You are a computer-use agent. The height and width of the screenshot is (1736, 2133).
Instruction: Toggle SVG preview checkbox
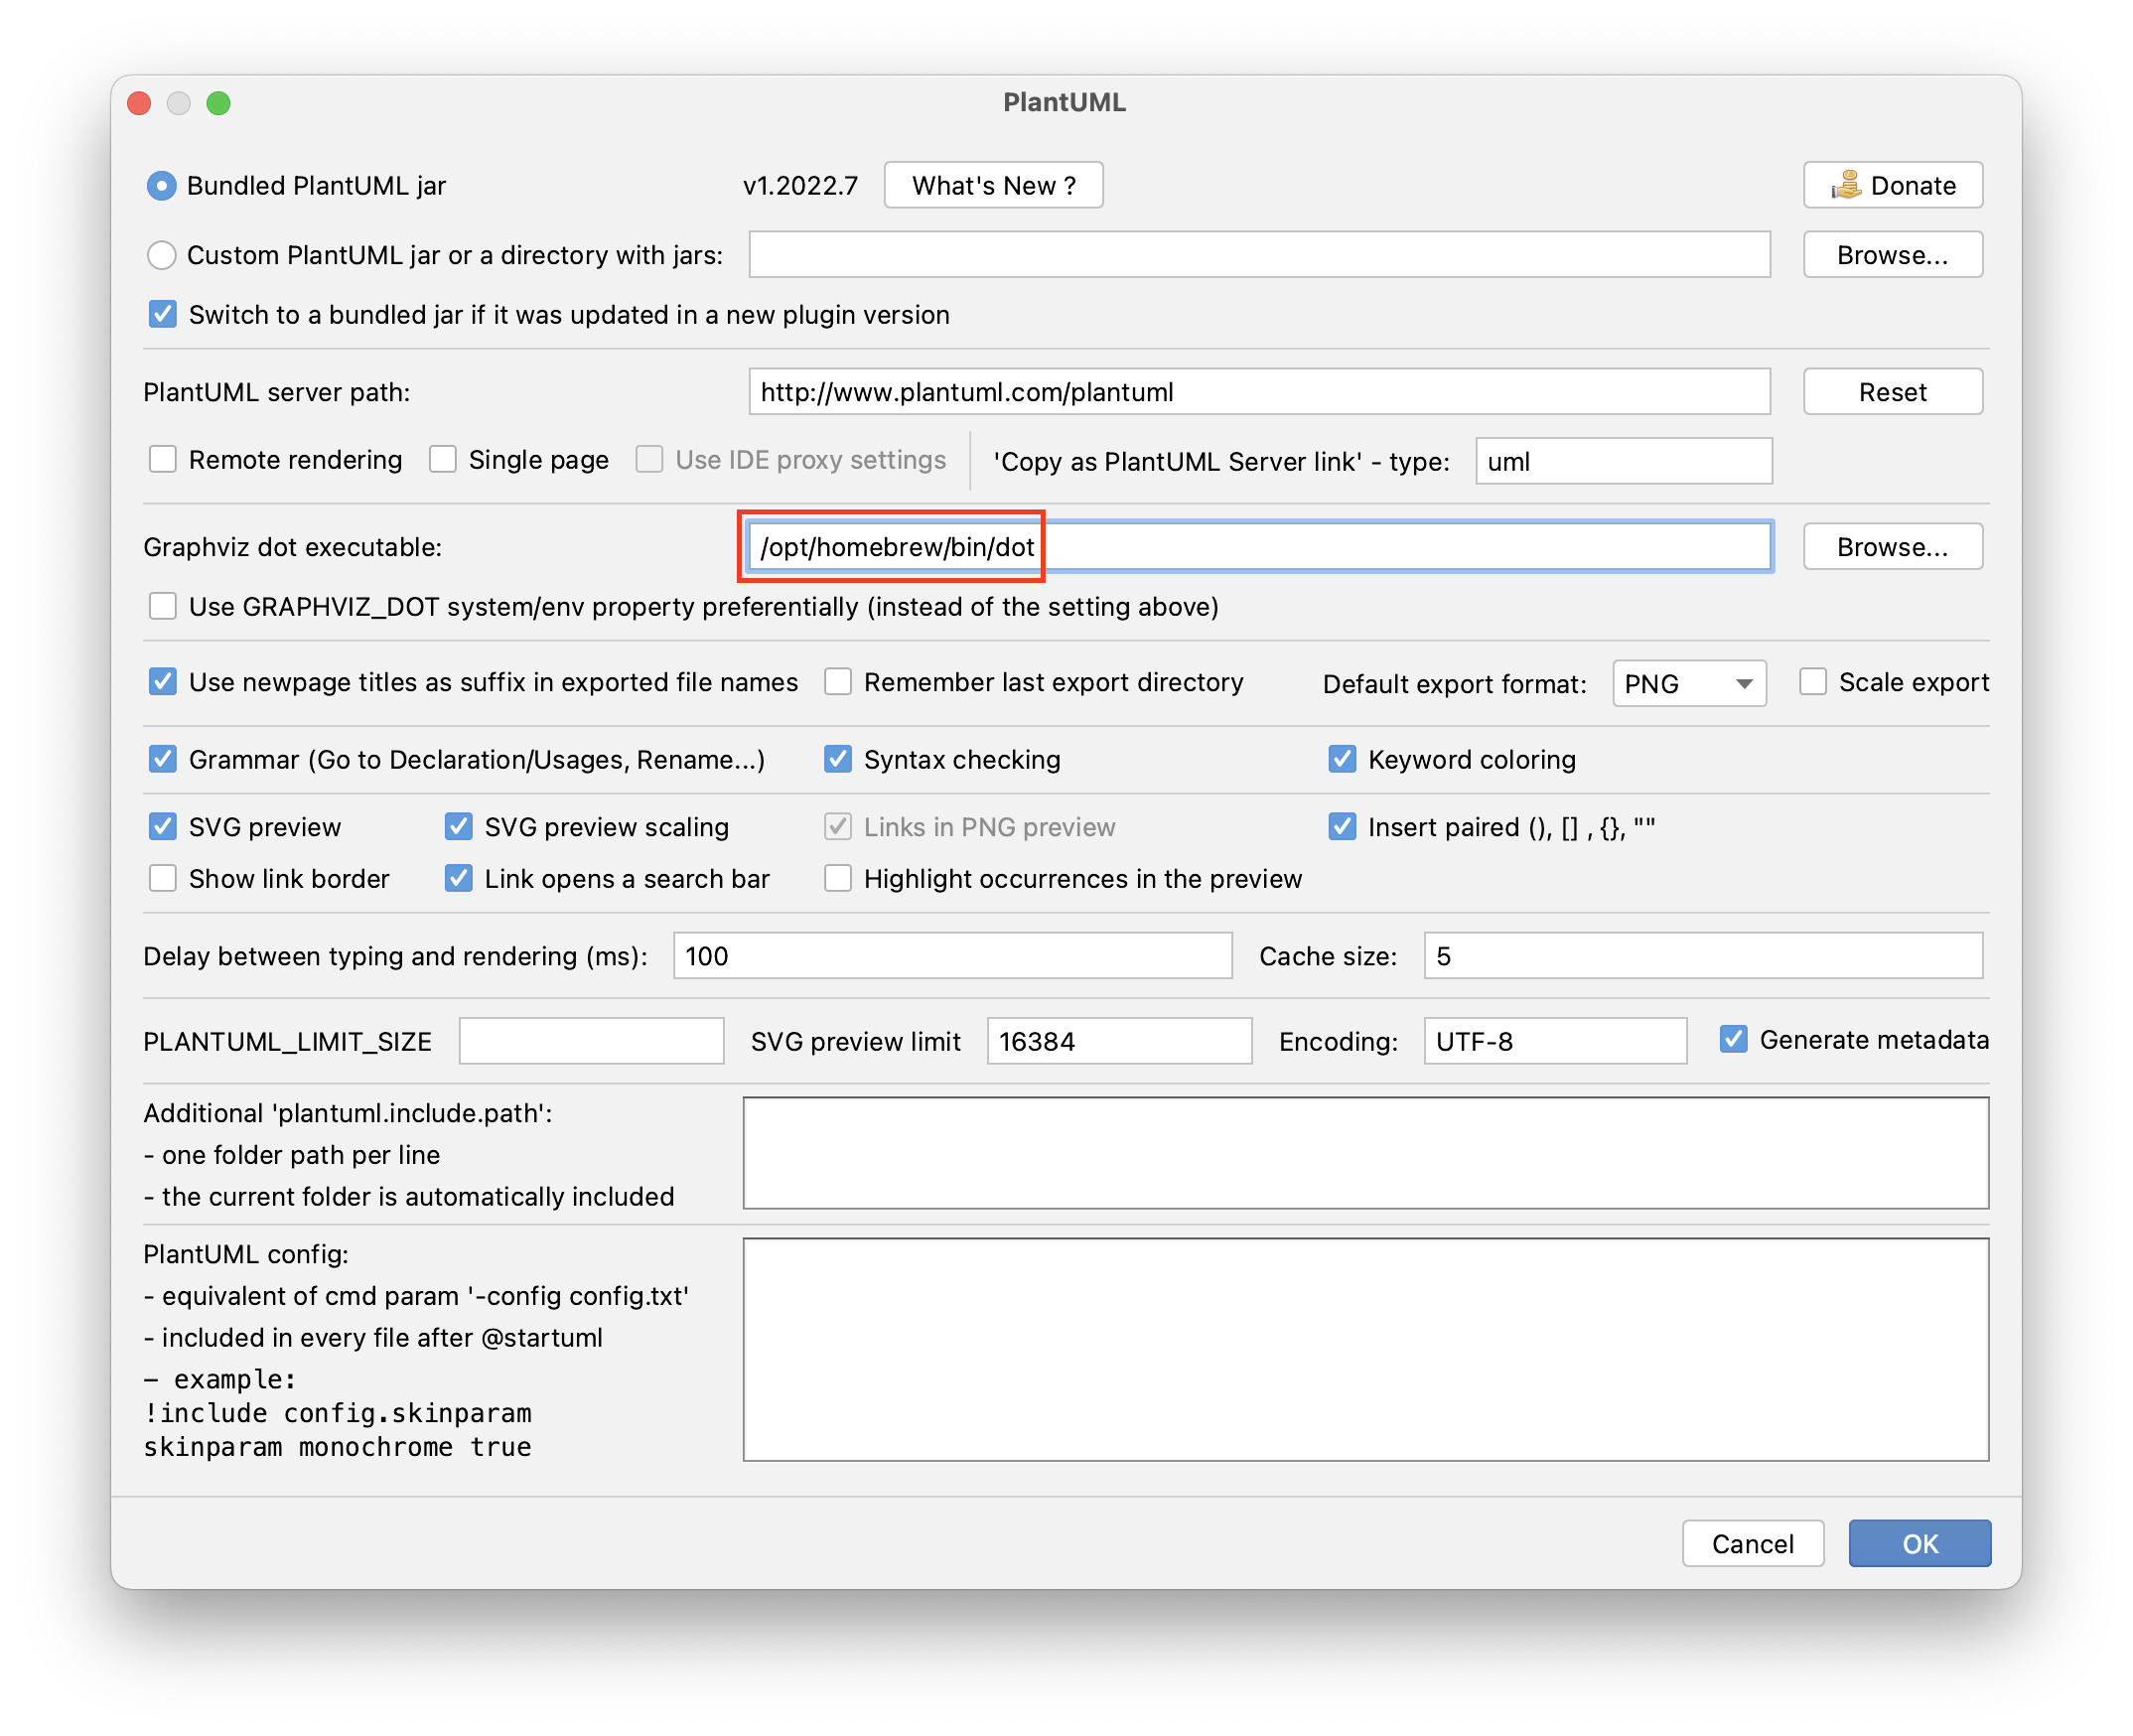162,828
